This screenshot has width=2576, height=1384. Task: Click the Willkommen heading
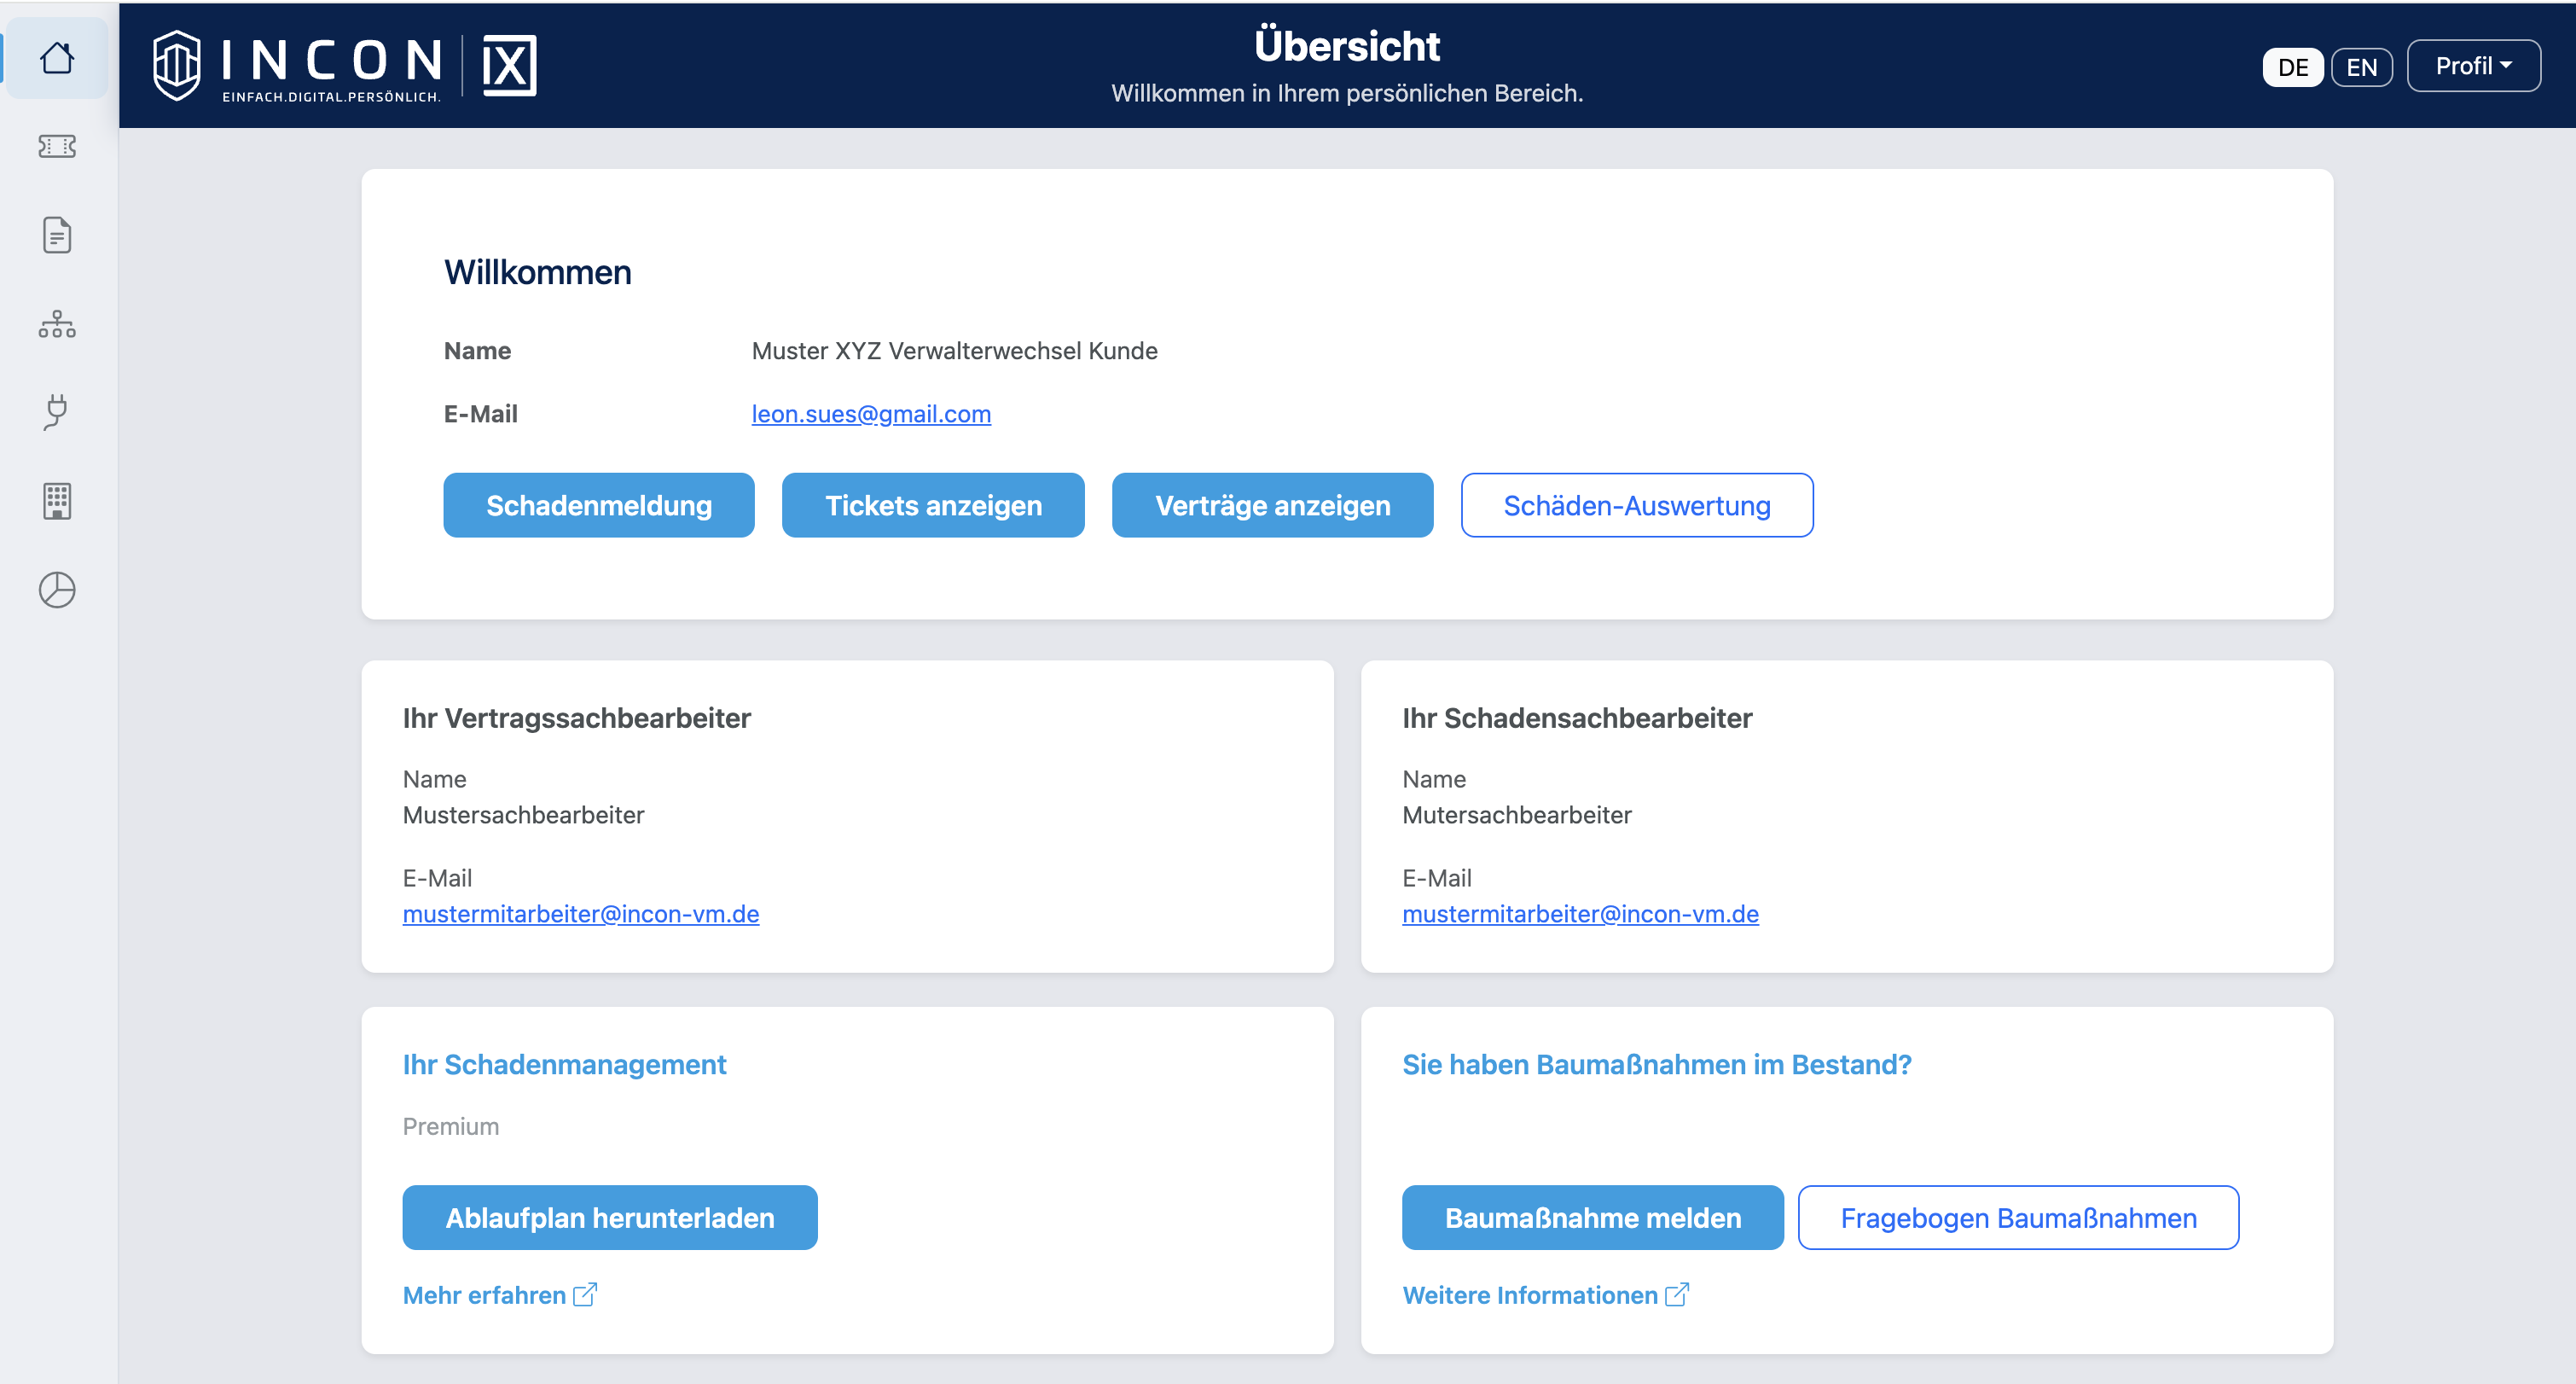(x=538, y=272)
